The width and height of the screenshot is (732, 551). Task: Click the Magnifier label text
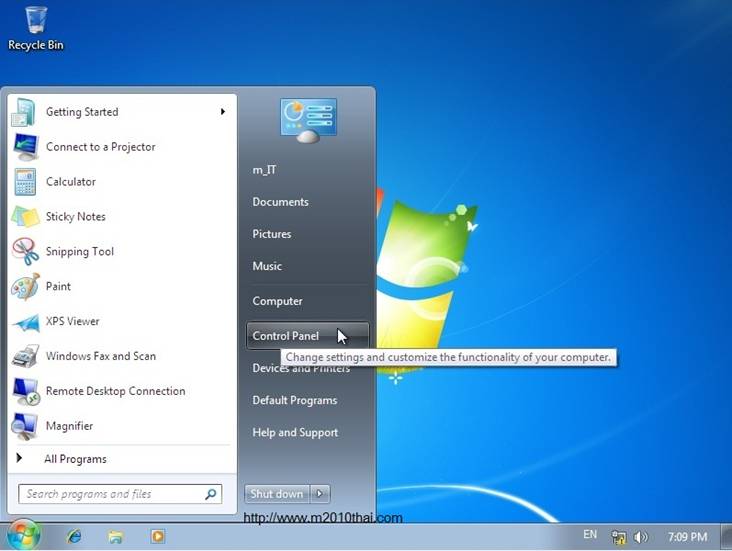pyautogui.click(x=69, y=426)
